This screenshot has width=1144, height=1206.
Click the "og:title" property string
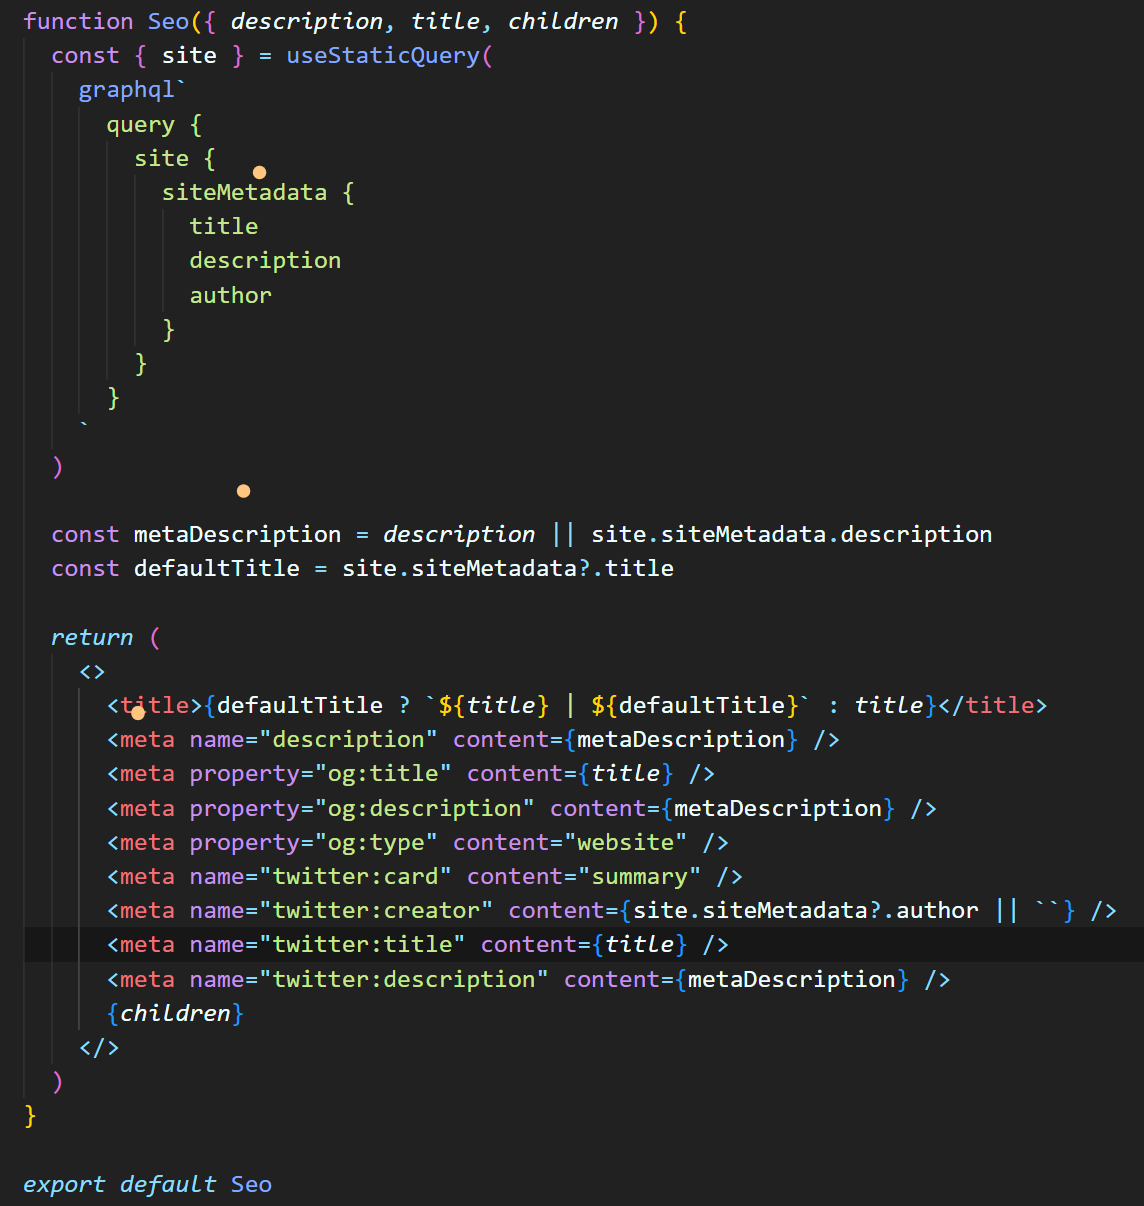pyautogui.click(x=383, y=773)
